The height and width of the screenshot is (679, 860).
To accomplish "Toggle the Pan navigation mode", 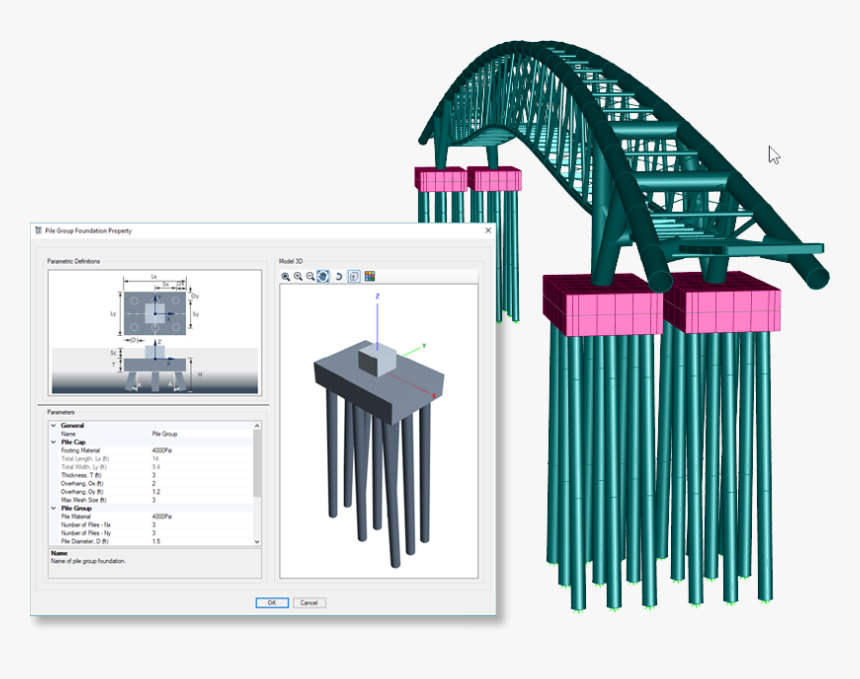I will (x=322, y=276).
